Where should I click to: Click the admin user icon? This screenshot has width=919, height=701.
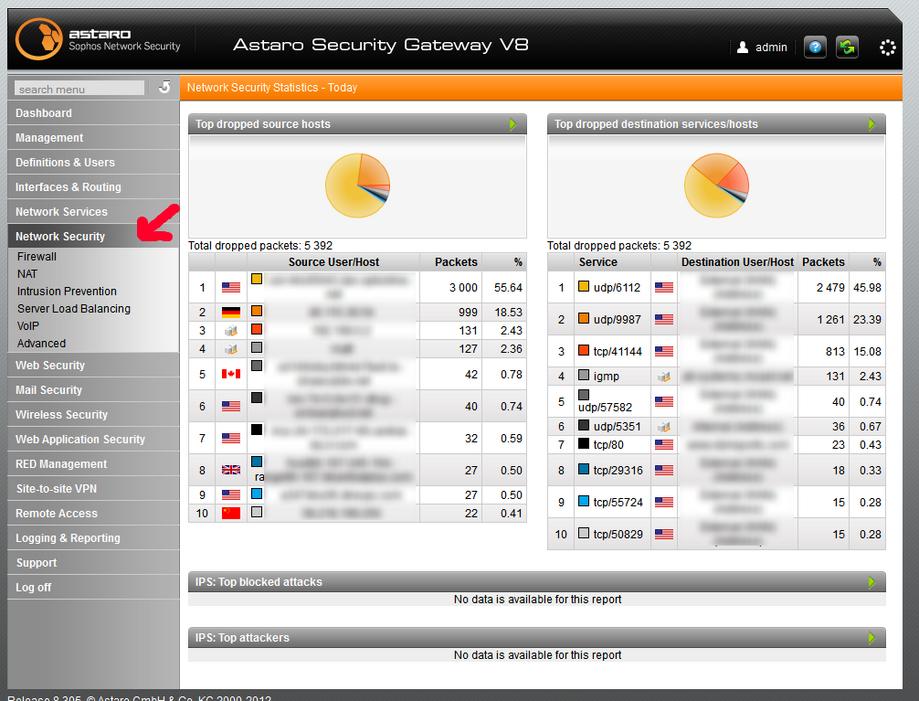click(742, 47)
